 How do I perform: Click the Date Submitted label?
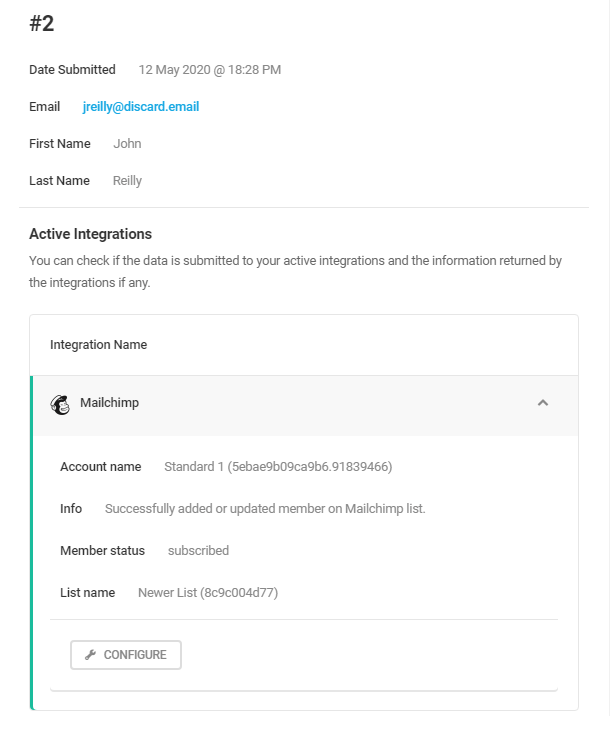(x=72, y=70)
